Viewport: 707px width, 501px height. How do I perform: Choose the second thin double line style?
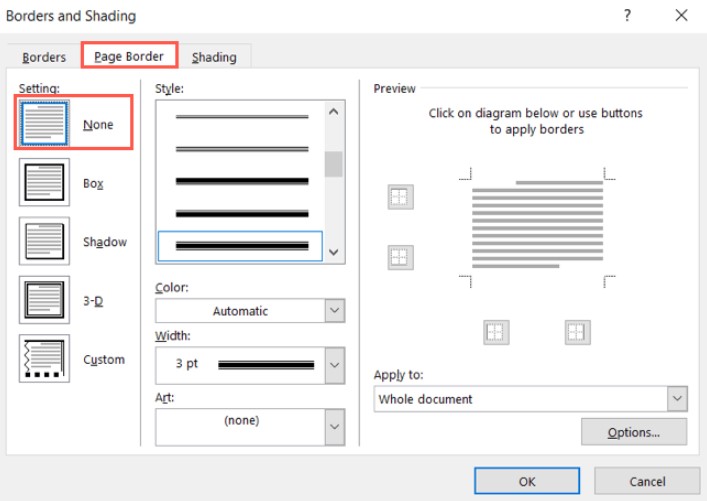point(242,149)
